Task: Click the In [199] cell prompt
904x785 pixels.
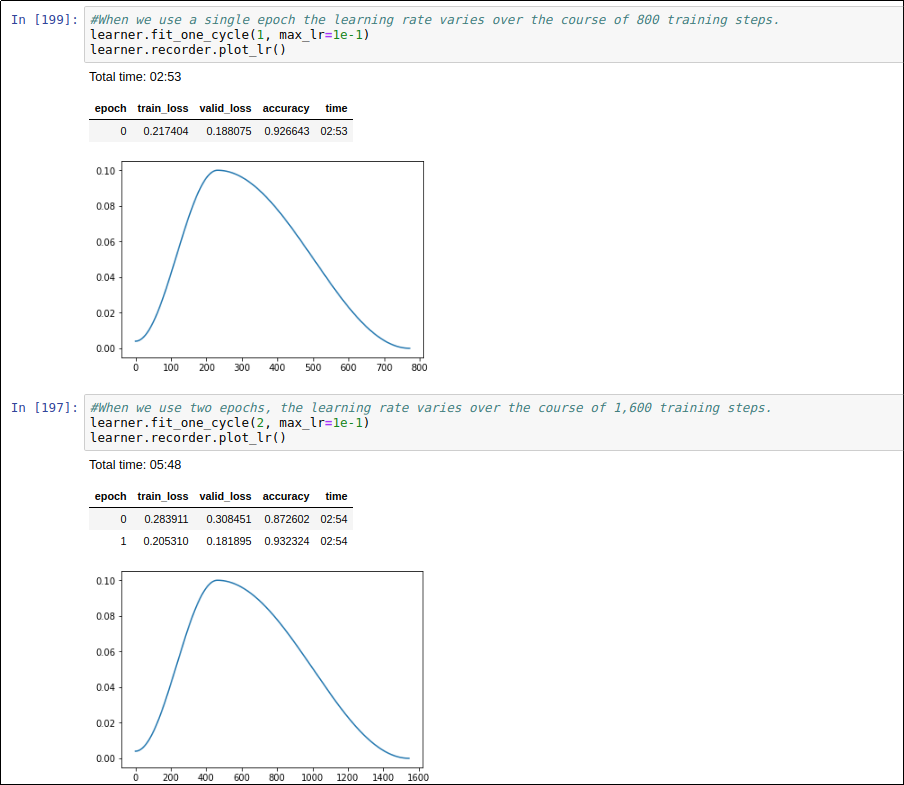Action: coord(44,20)
